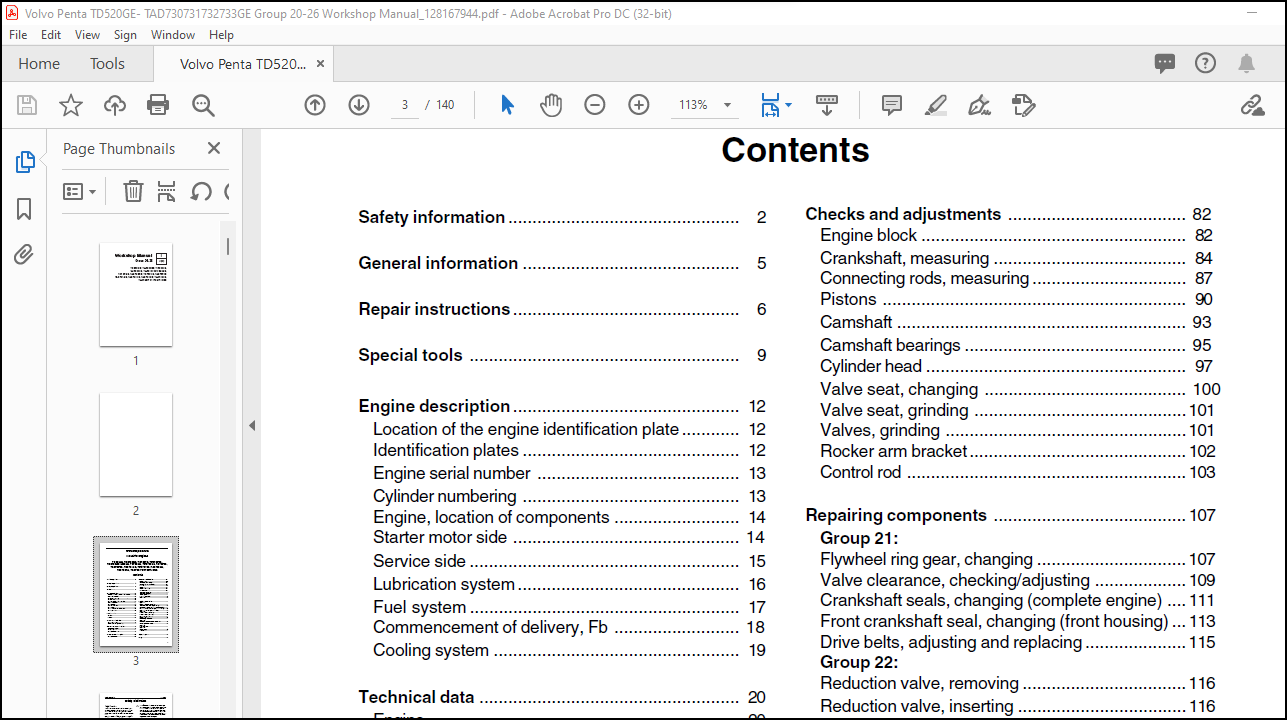The width and height of the screenshot is (1287, 720).
Task: Click the thumbnails panel scrollbar
Action: tap(228, 246)
